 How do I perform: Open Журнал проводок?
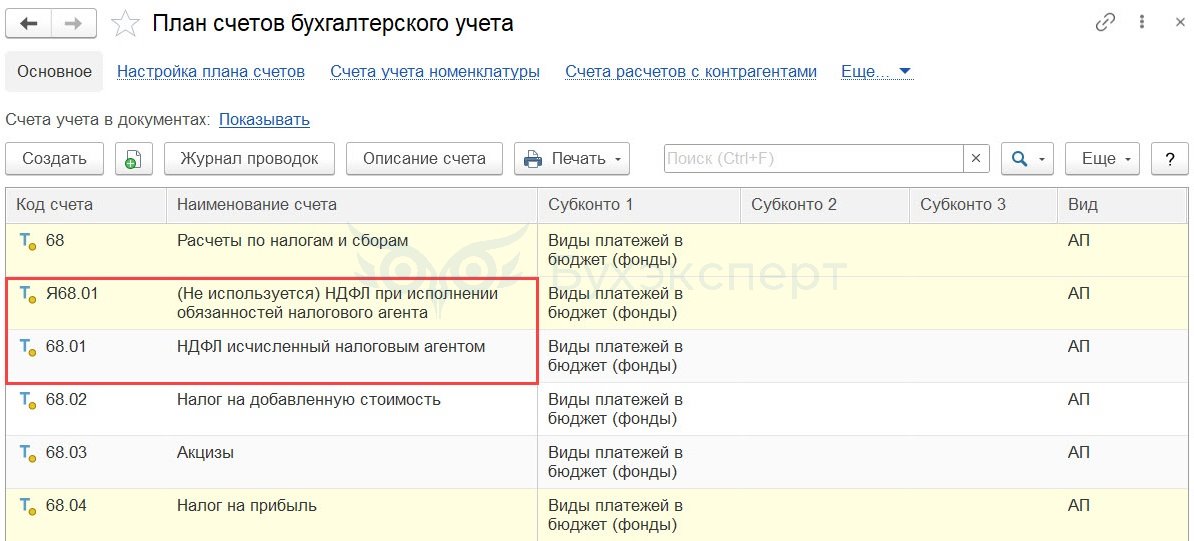coord(249,158)
